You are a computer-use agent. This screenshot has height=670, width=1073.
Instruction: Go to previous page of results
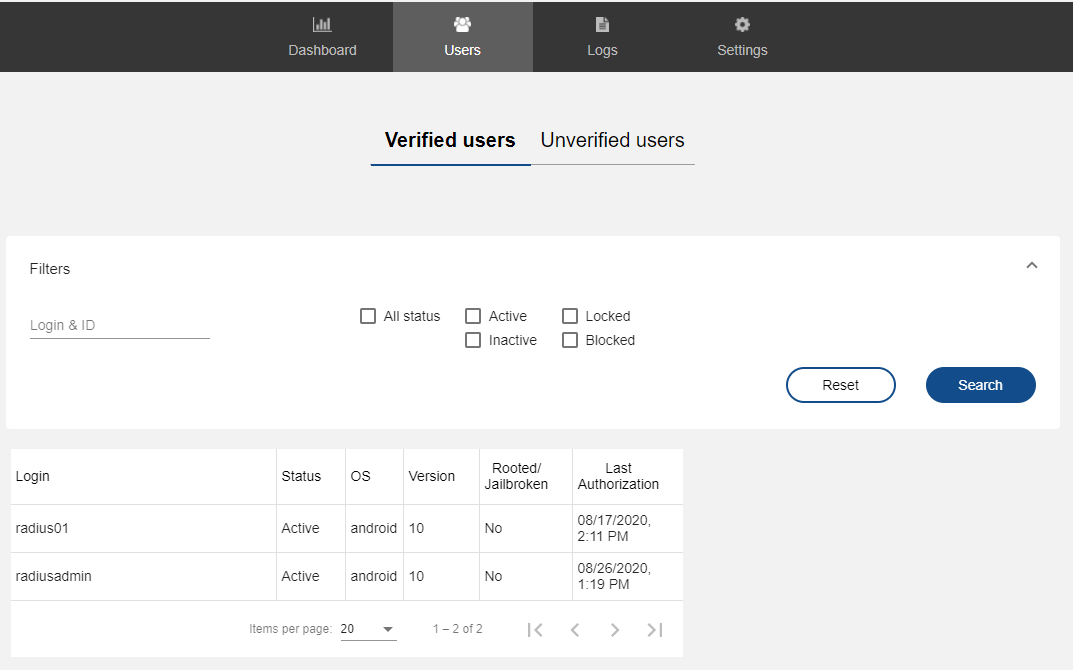(575, 629)
